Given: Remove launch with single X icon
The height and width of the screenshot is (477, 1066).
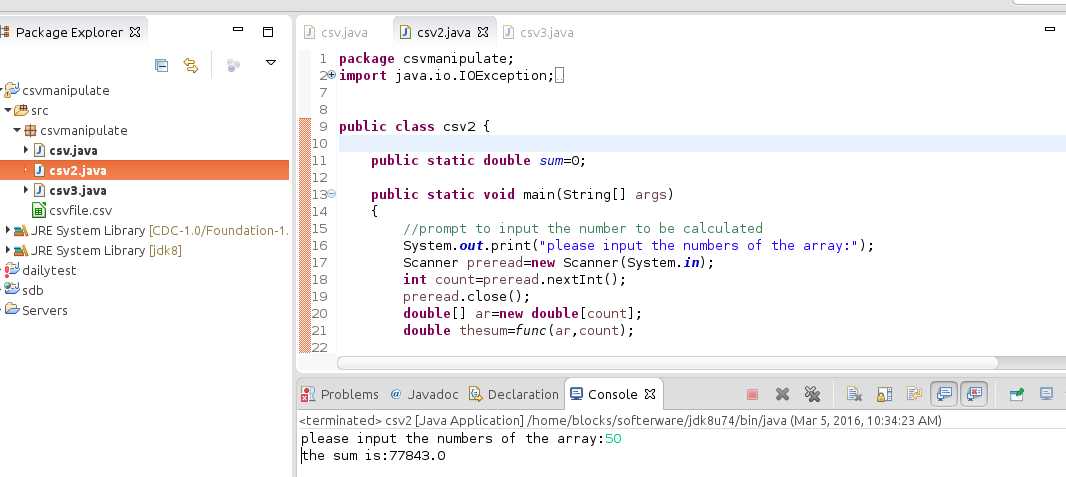Looking at the screenshot, I should point(782,394).
